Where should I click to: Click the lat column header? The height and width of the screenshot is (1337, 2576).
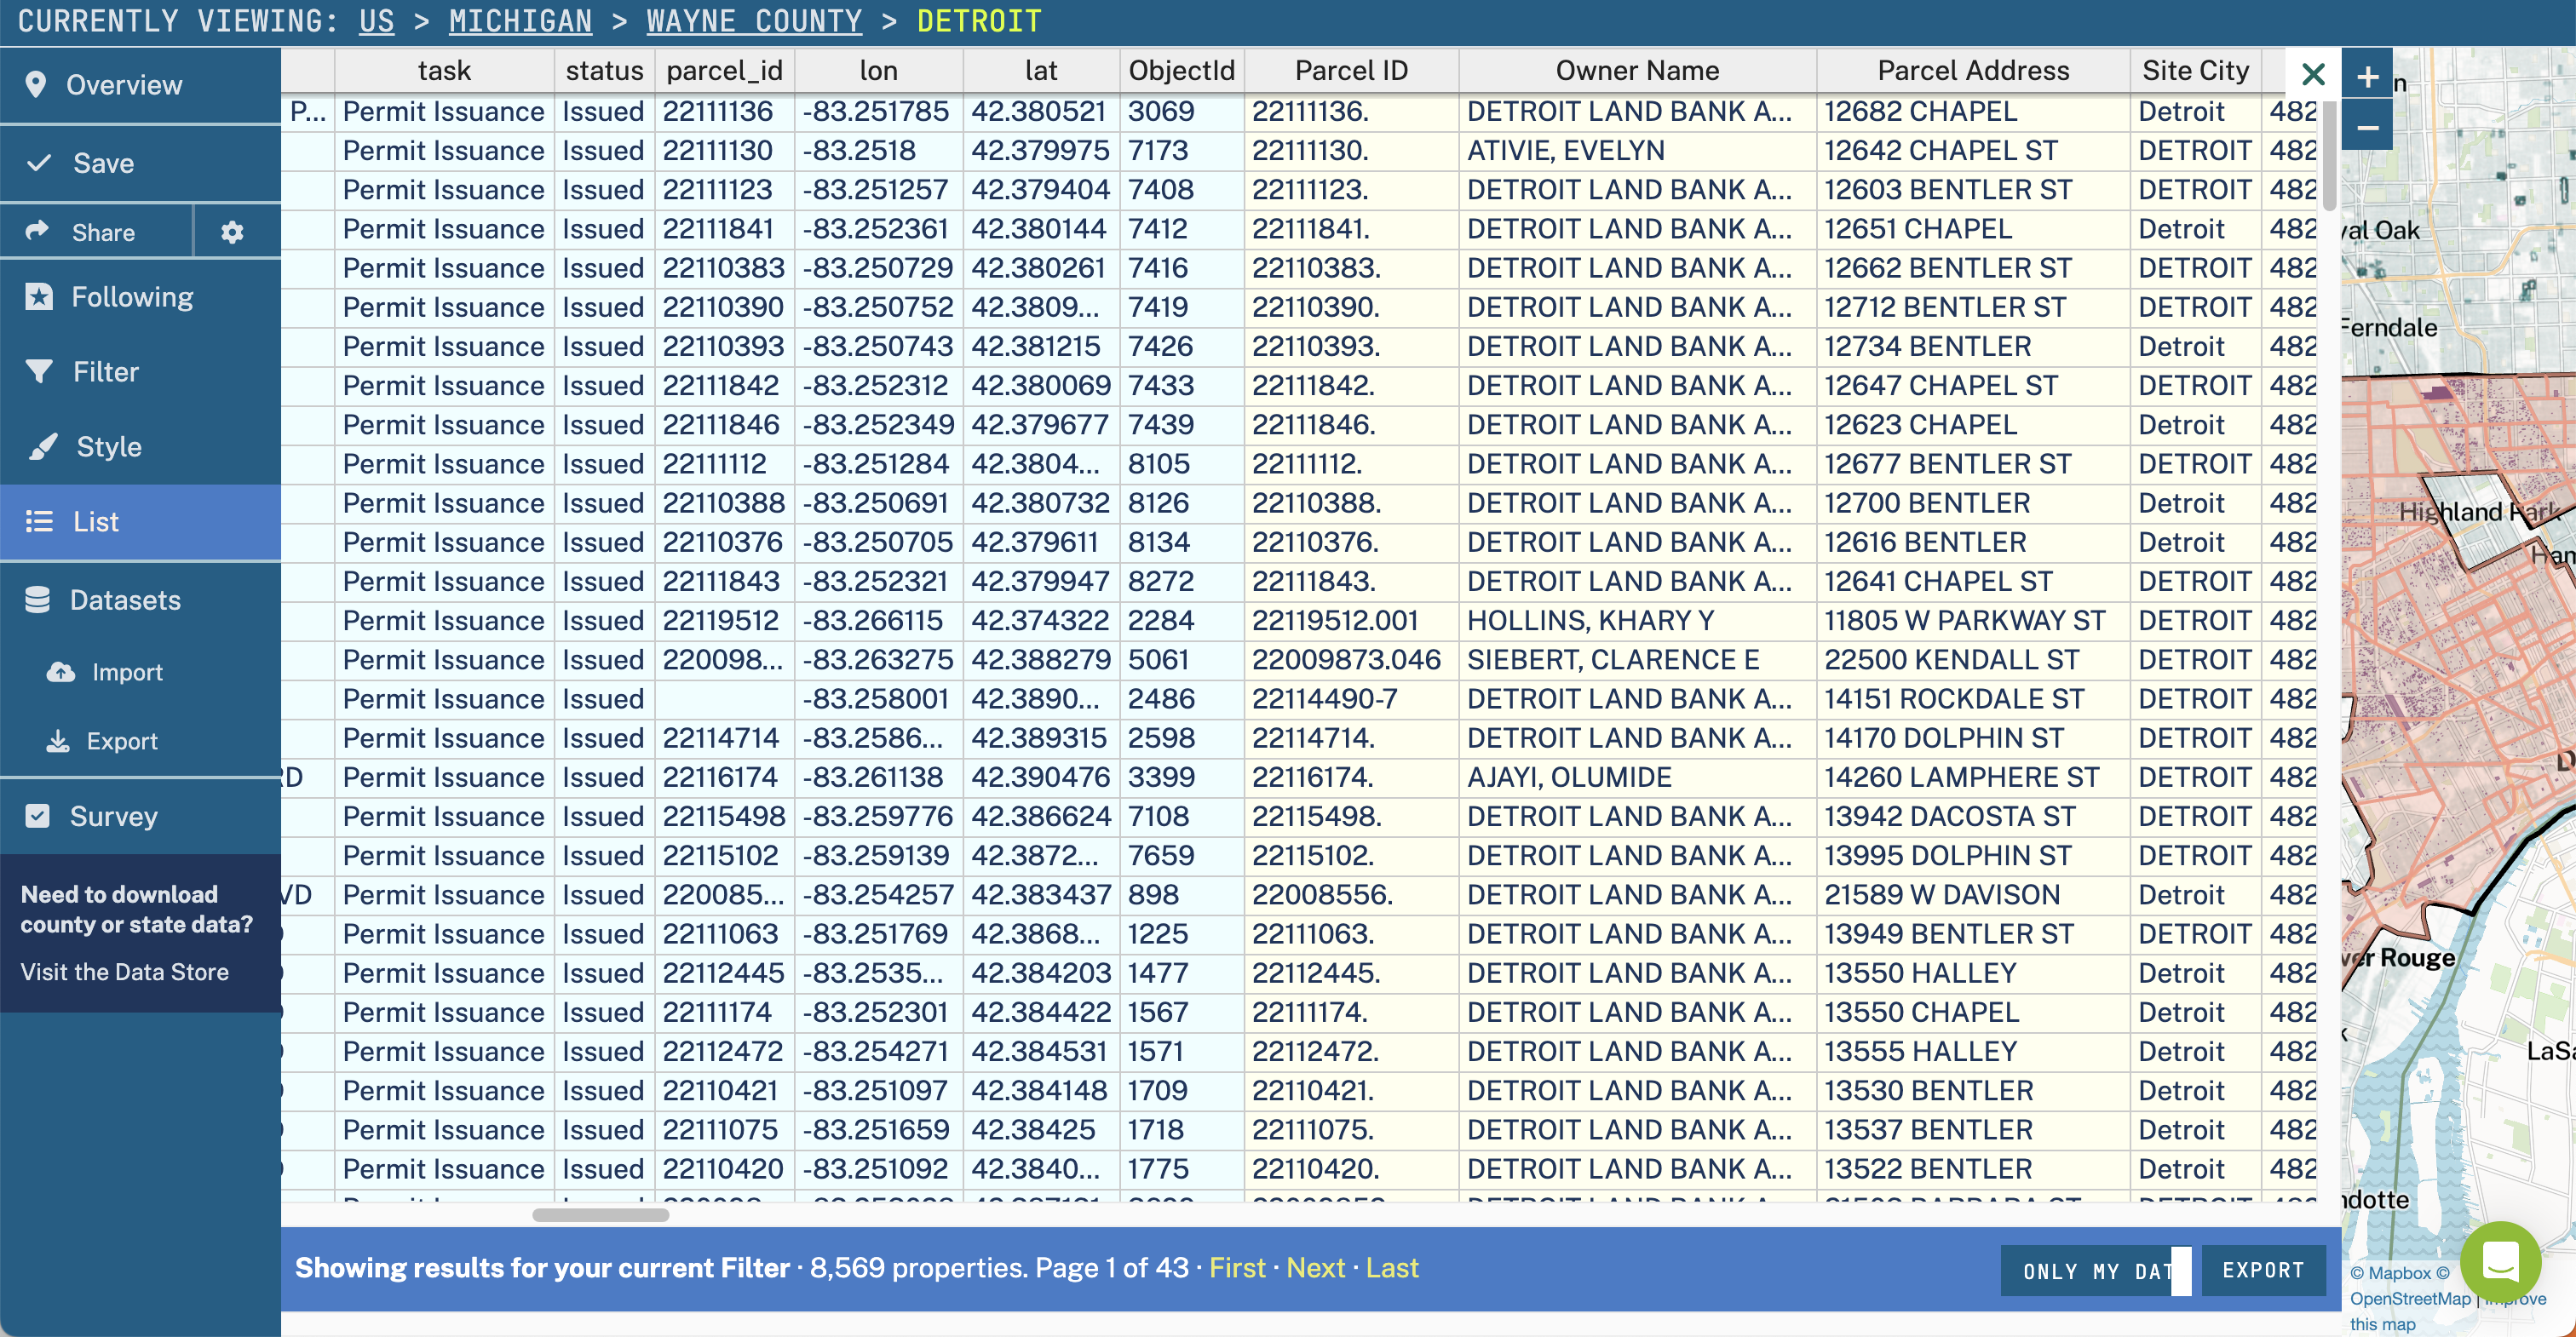[x=1041, y=71]
